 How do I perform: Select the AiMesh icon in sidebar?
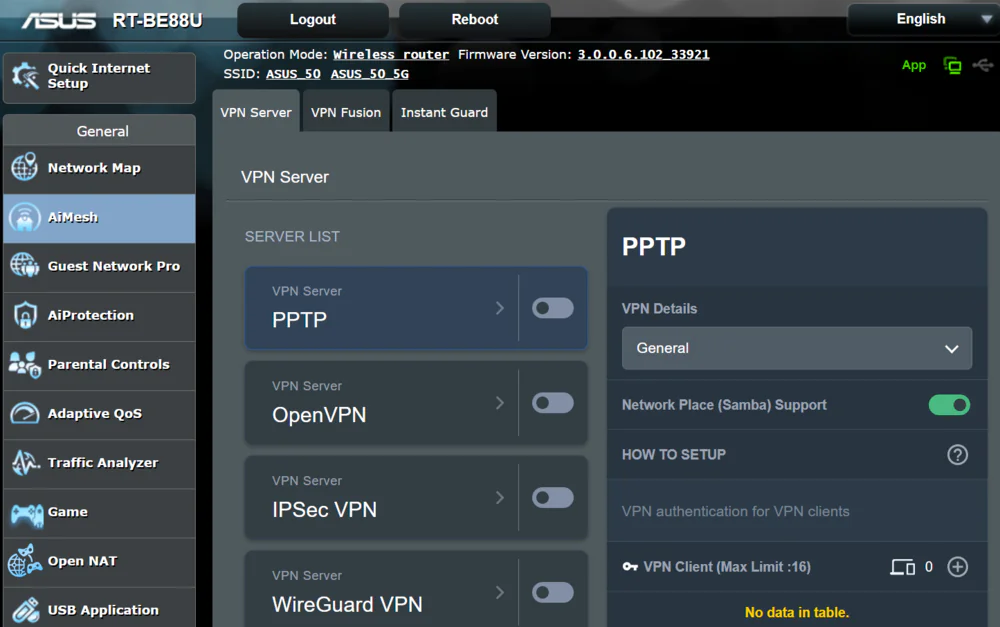(24, 217)
